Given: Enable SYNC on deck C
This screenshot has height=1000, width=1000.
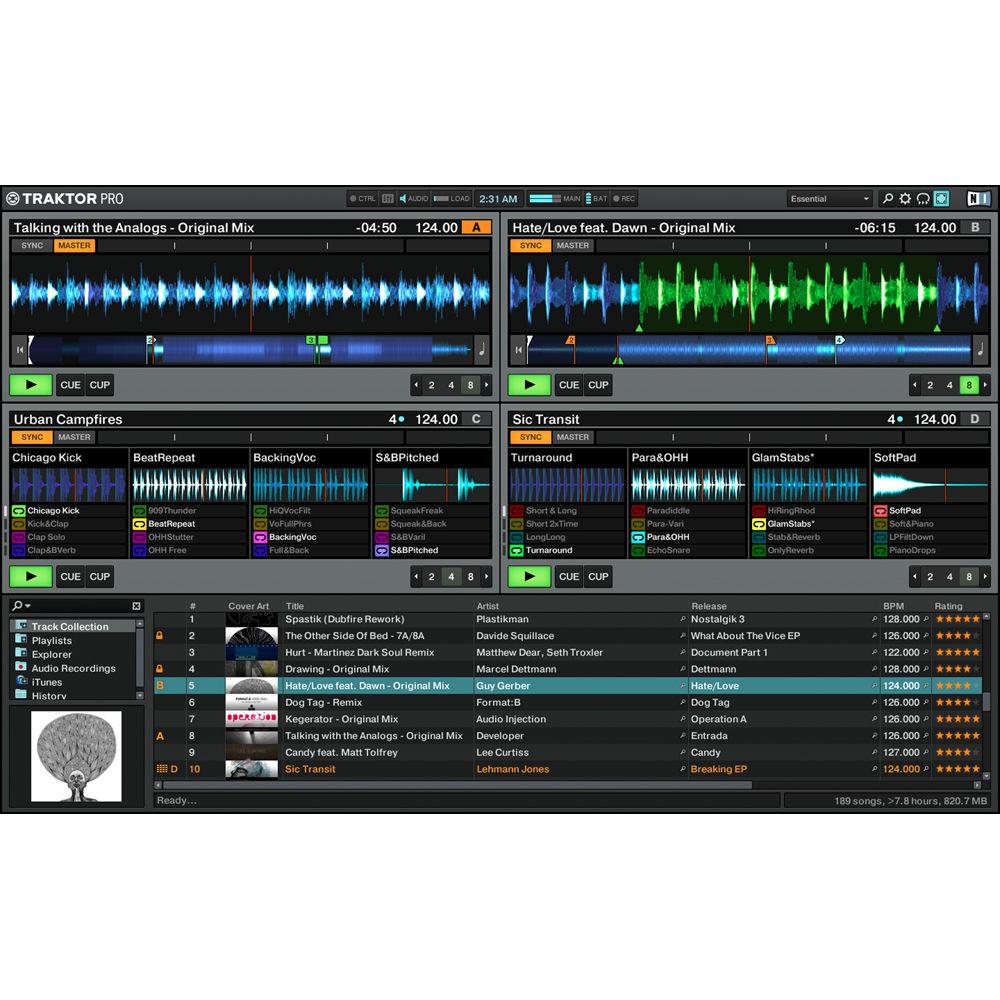Looking at the screenshot, I should 31,437.
